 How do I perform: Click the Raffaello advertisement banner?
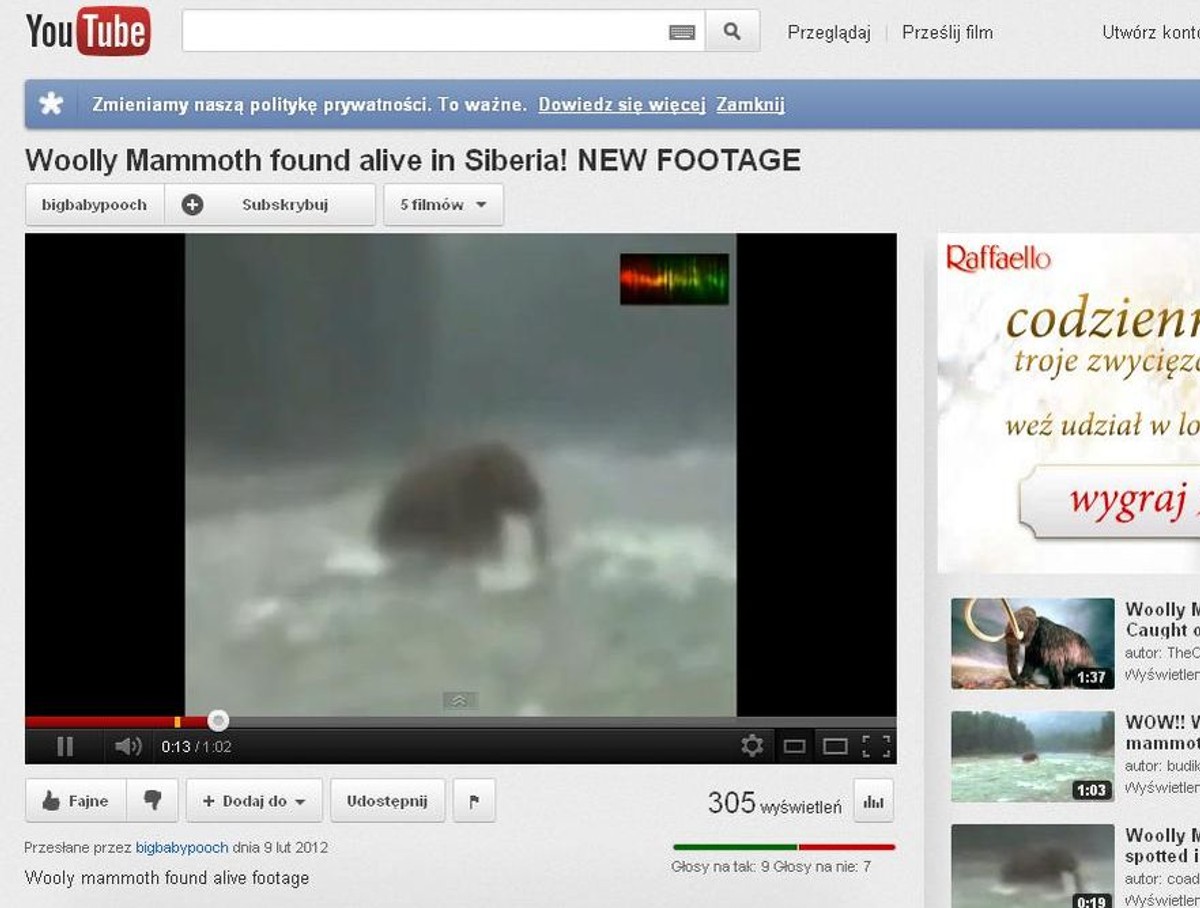(1068, 402)
